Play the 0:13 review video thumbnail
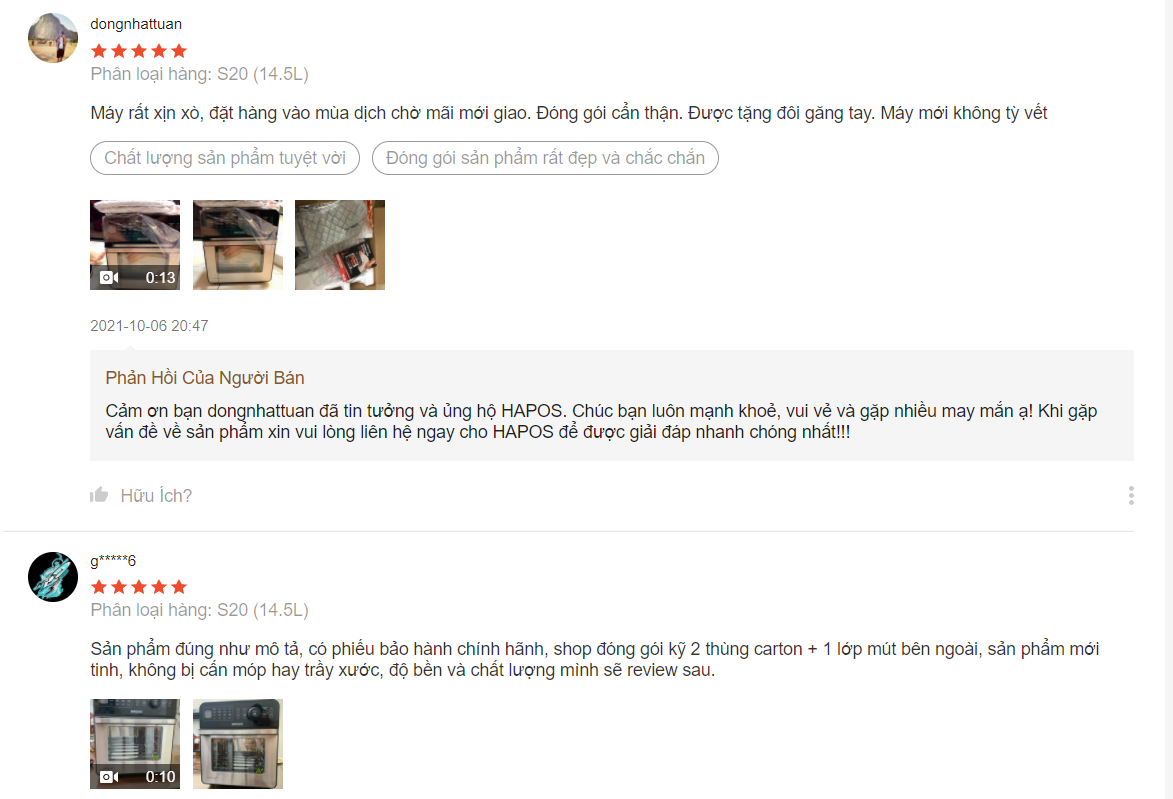The height and width of the screenshot is (799, 1173). tap(135, 245)
